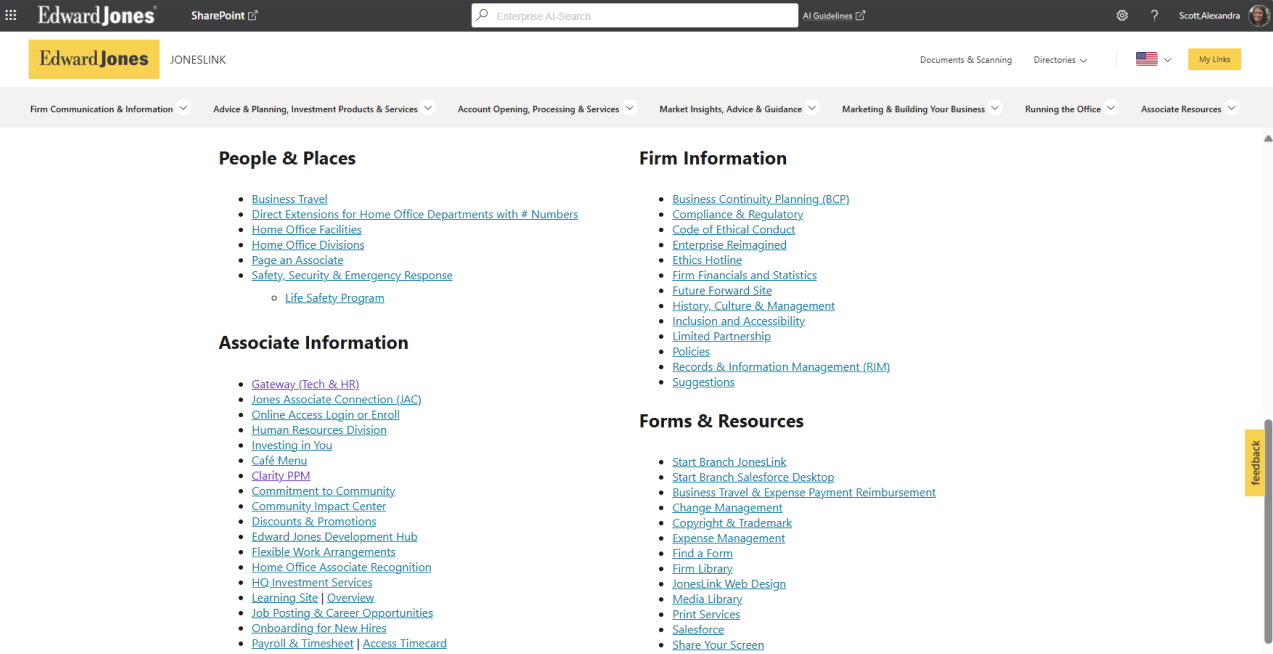Open Learning Site link

pyautogui.click(x=285, y=598)
